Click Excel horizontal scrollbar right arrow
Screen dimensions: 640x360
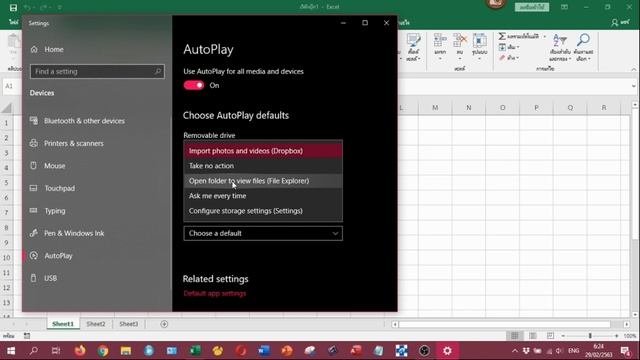627,324
